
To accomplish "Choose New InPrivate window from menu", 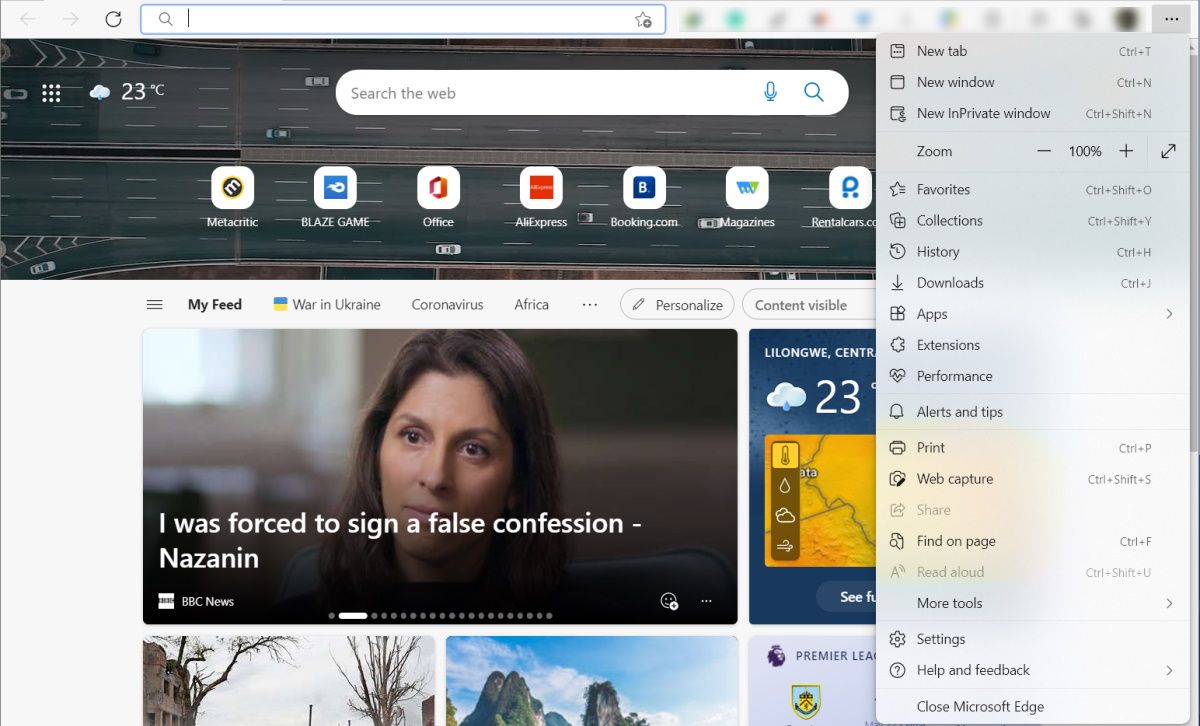I will click(983, 113).
